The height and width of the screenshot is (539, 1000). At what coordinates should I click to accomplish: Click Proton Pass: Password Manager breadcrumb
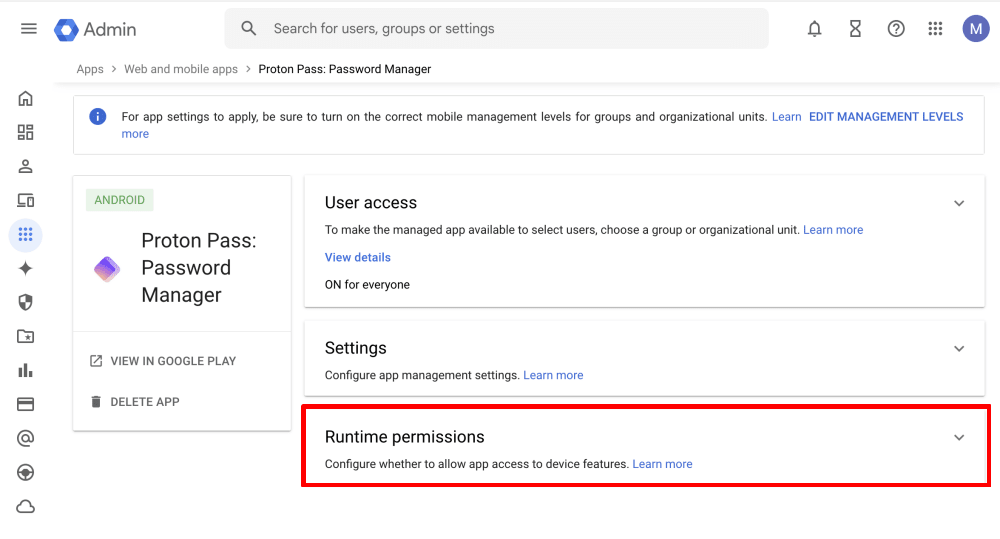tap(344, 69)
